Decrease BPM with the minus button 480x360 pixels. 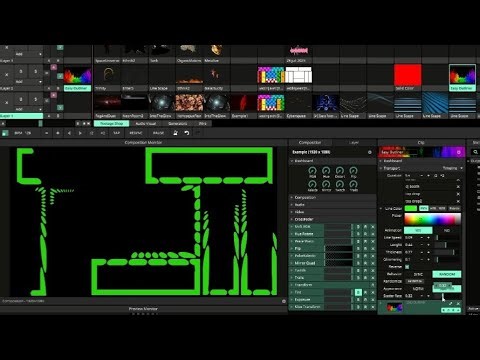pyautogui.click(x=47, y=133)
